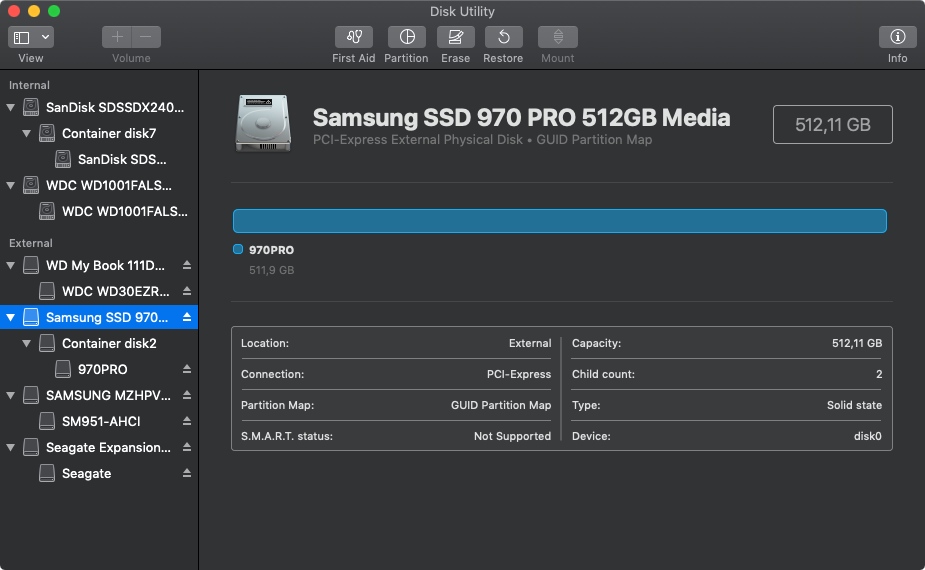Click the Partition Map GUID value

point(501,405)
